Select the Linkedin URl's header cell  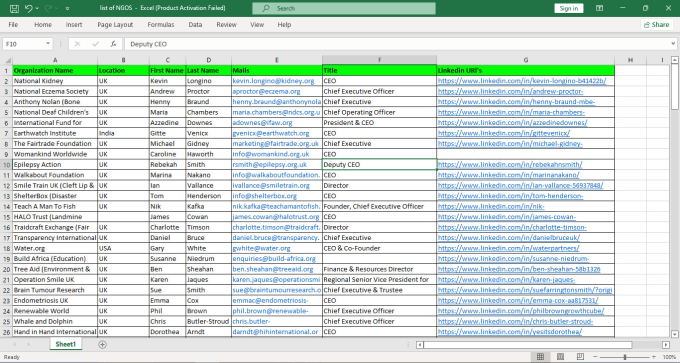[x=526, y=70]
